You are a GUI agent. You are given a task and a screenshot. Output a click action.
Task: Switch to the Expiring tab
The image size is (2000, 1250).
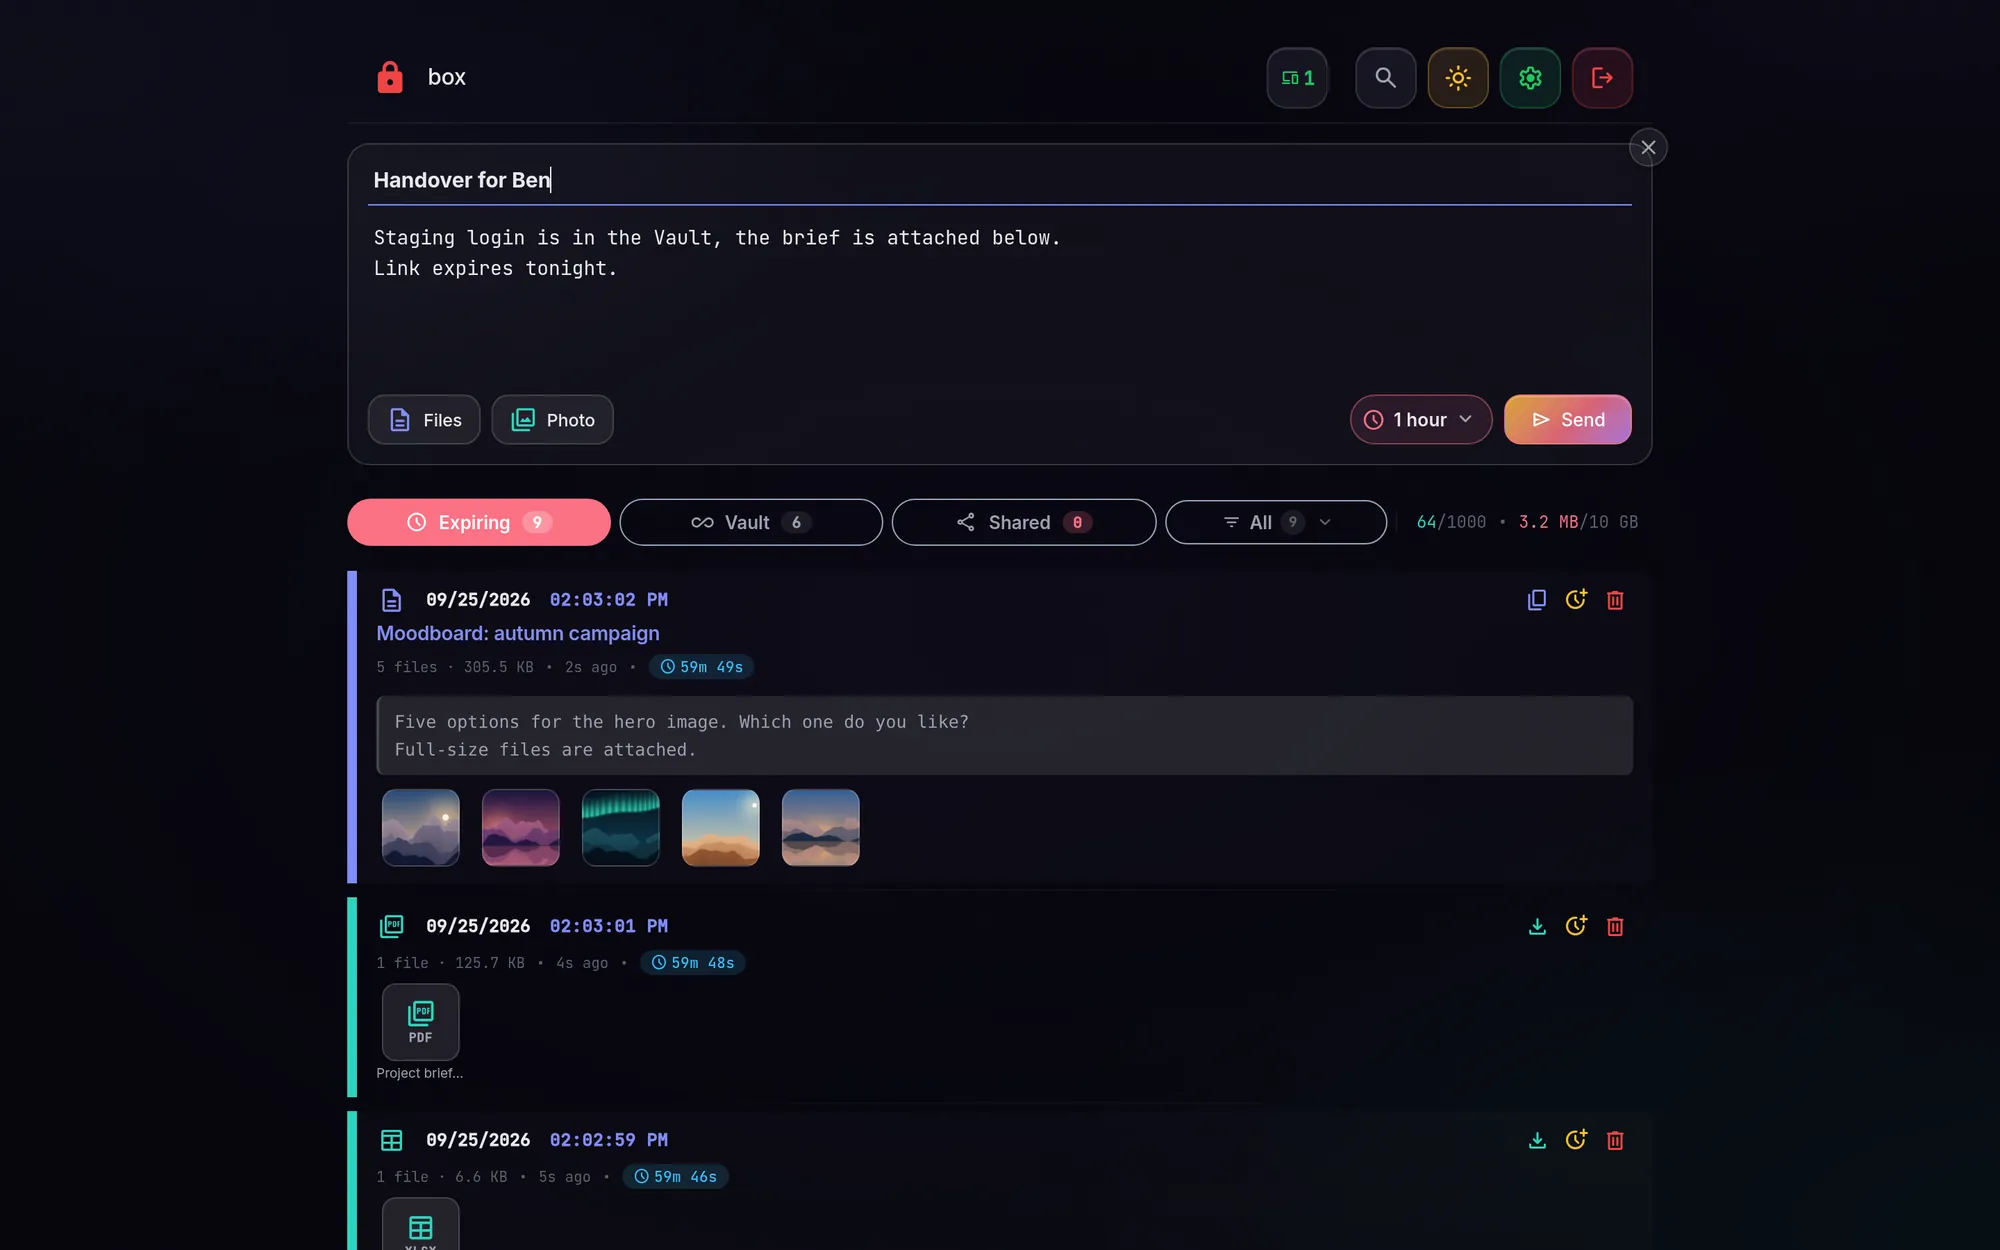click(479, 522)
